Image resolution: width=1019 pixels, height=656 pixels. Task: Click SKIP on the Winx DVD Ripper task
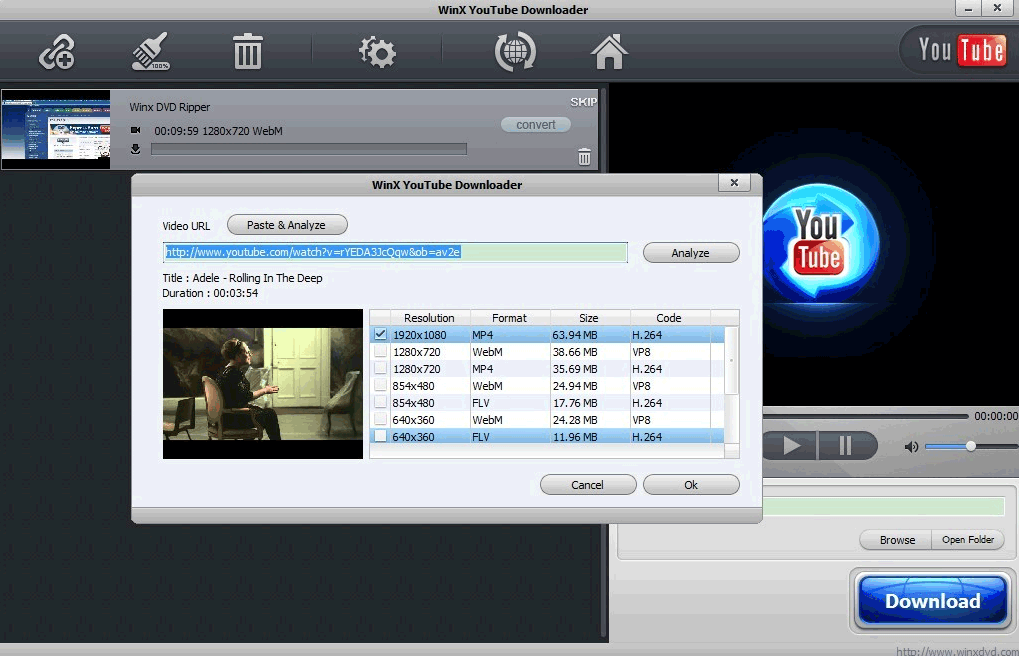(583, 101)
